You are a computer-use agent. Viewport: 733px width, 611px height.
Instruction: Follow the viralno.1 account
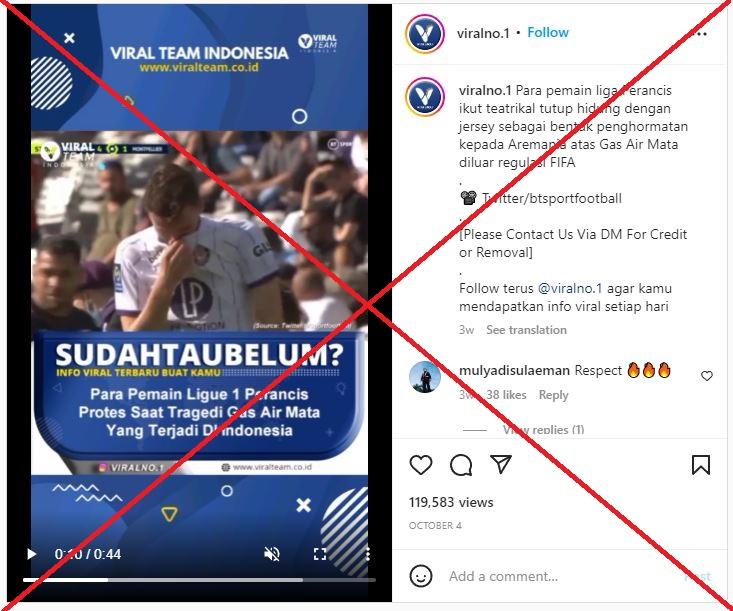tap(548, 32)
